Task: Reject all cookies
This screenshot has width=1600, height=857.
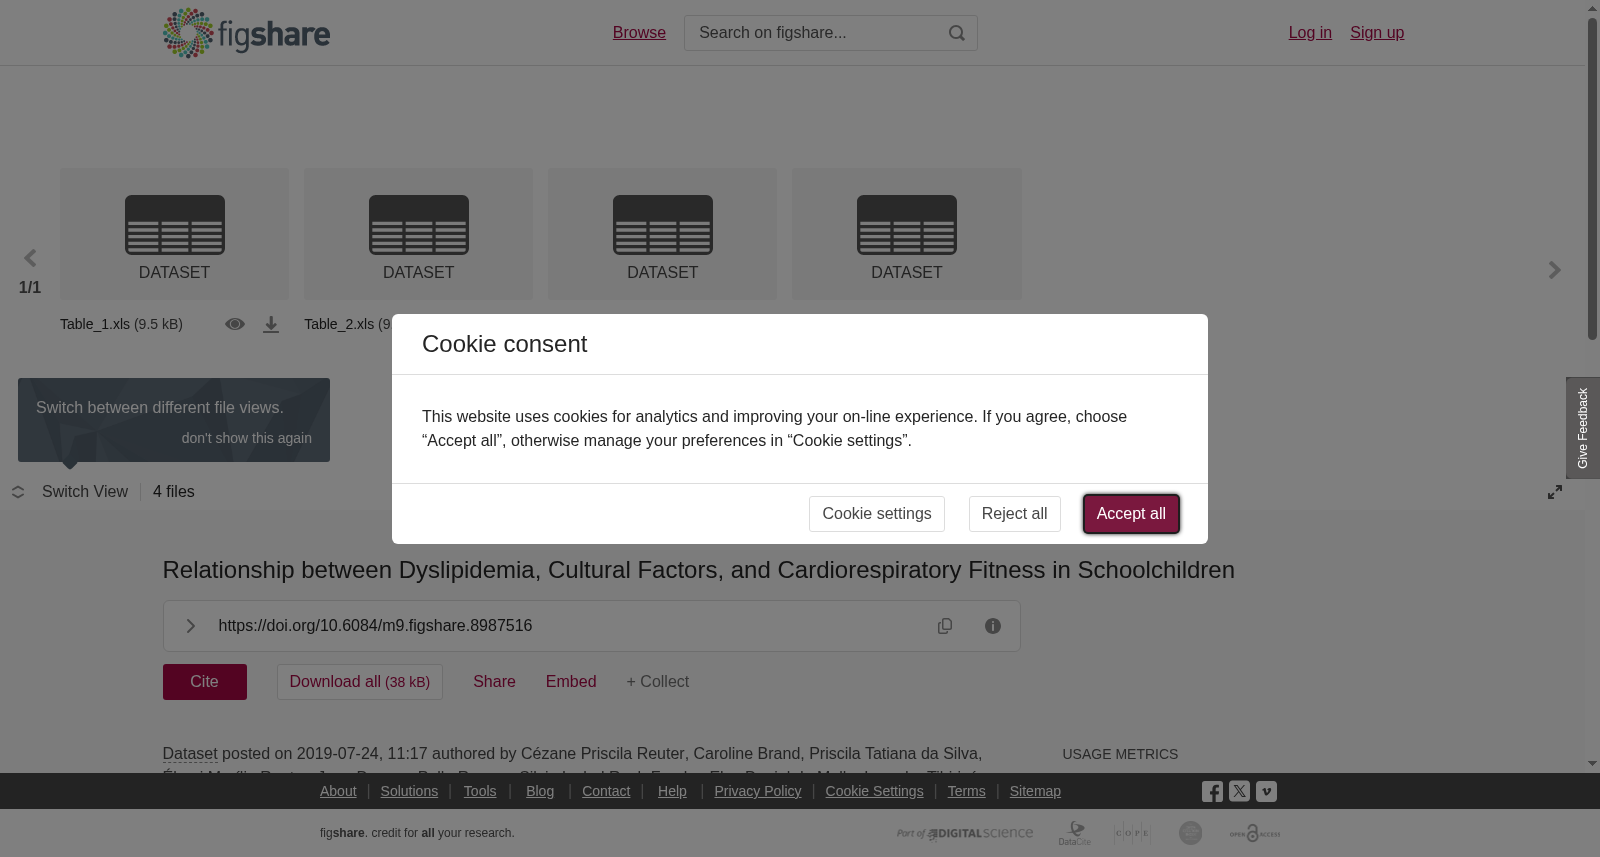Action: tap(1014, 514)
